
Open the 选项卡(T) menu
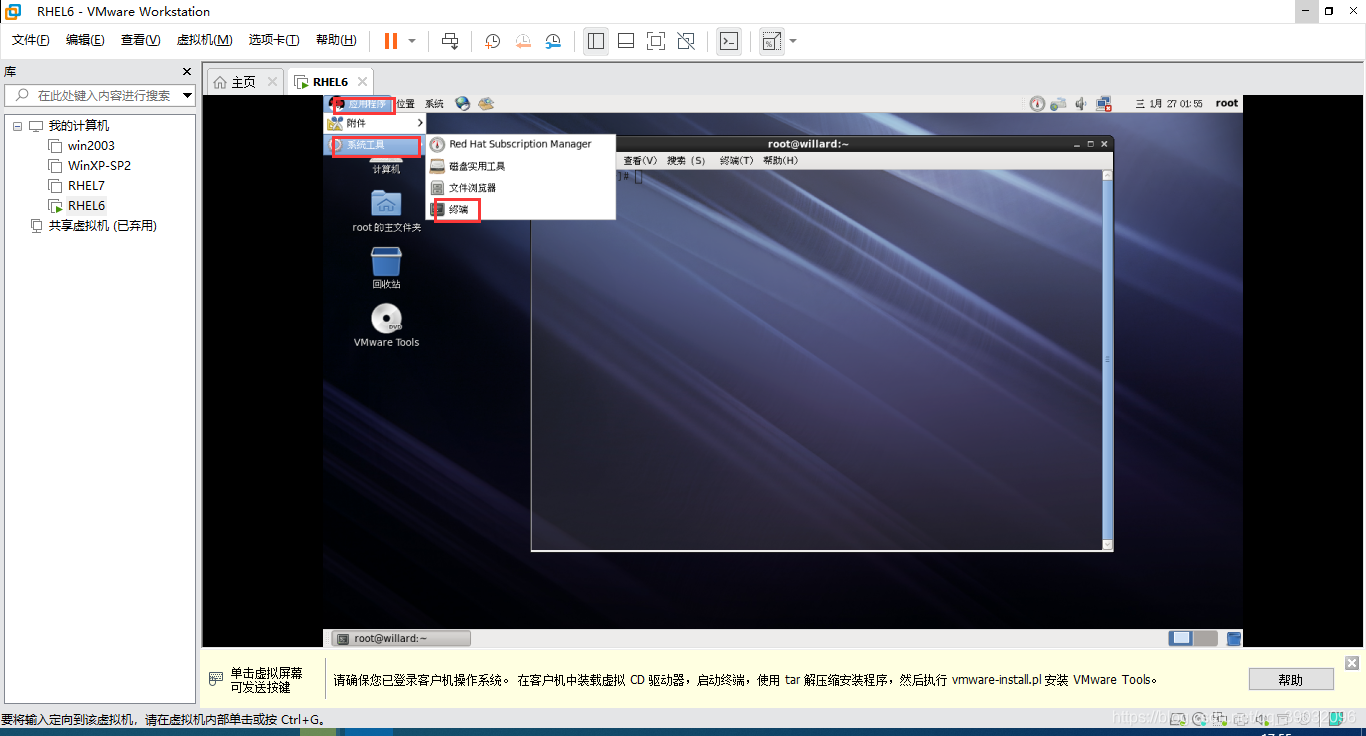274,40
